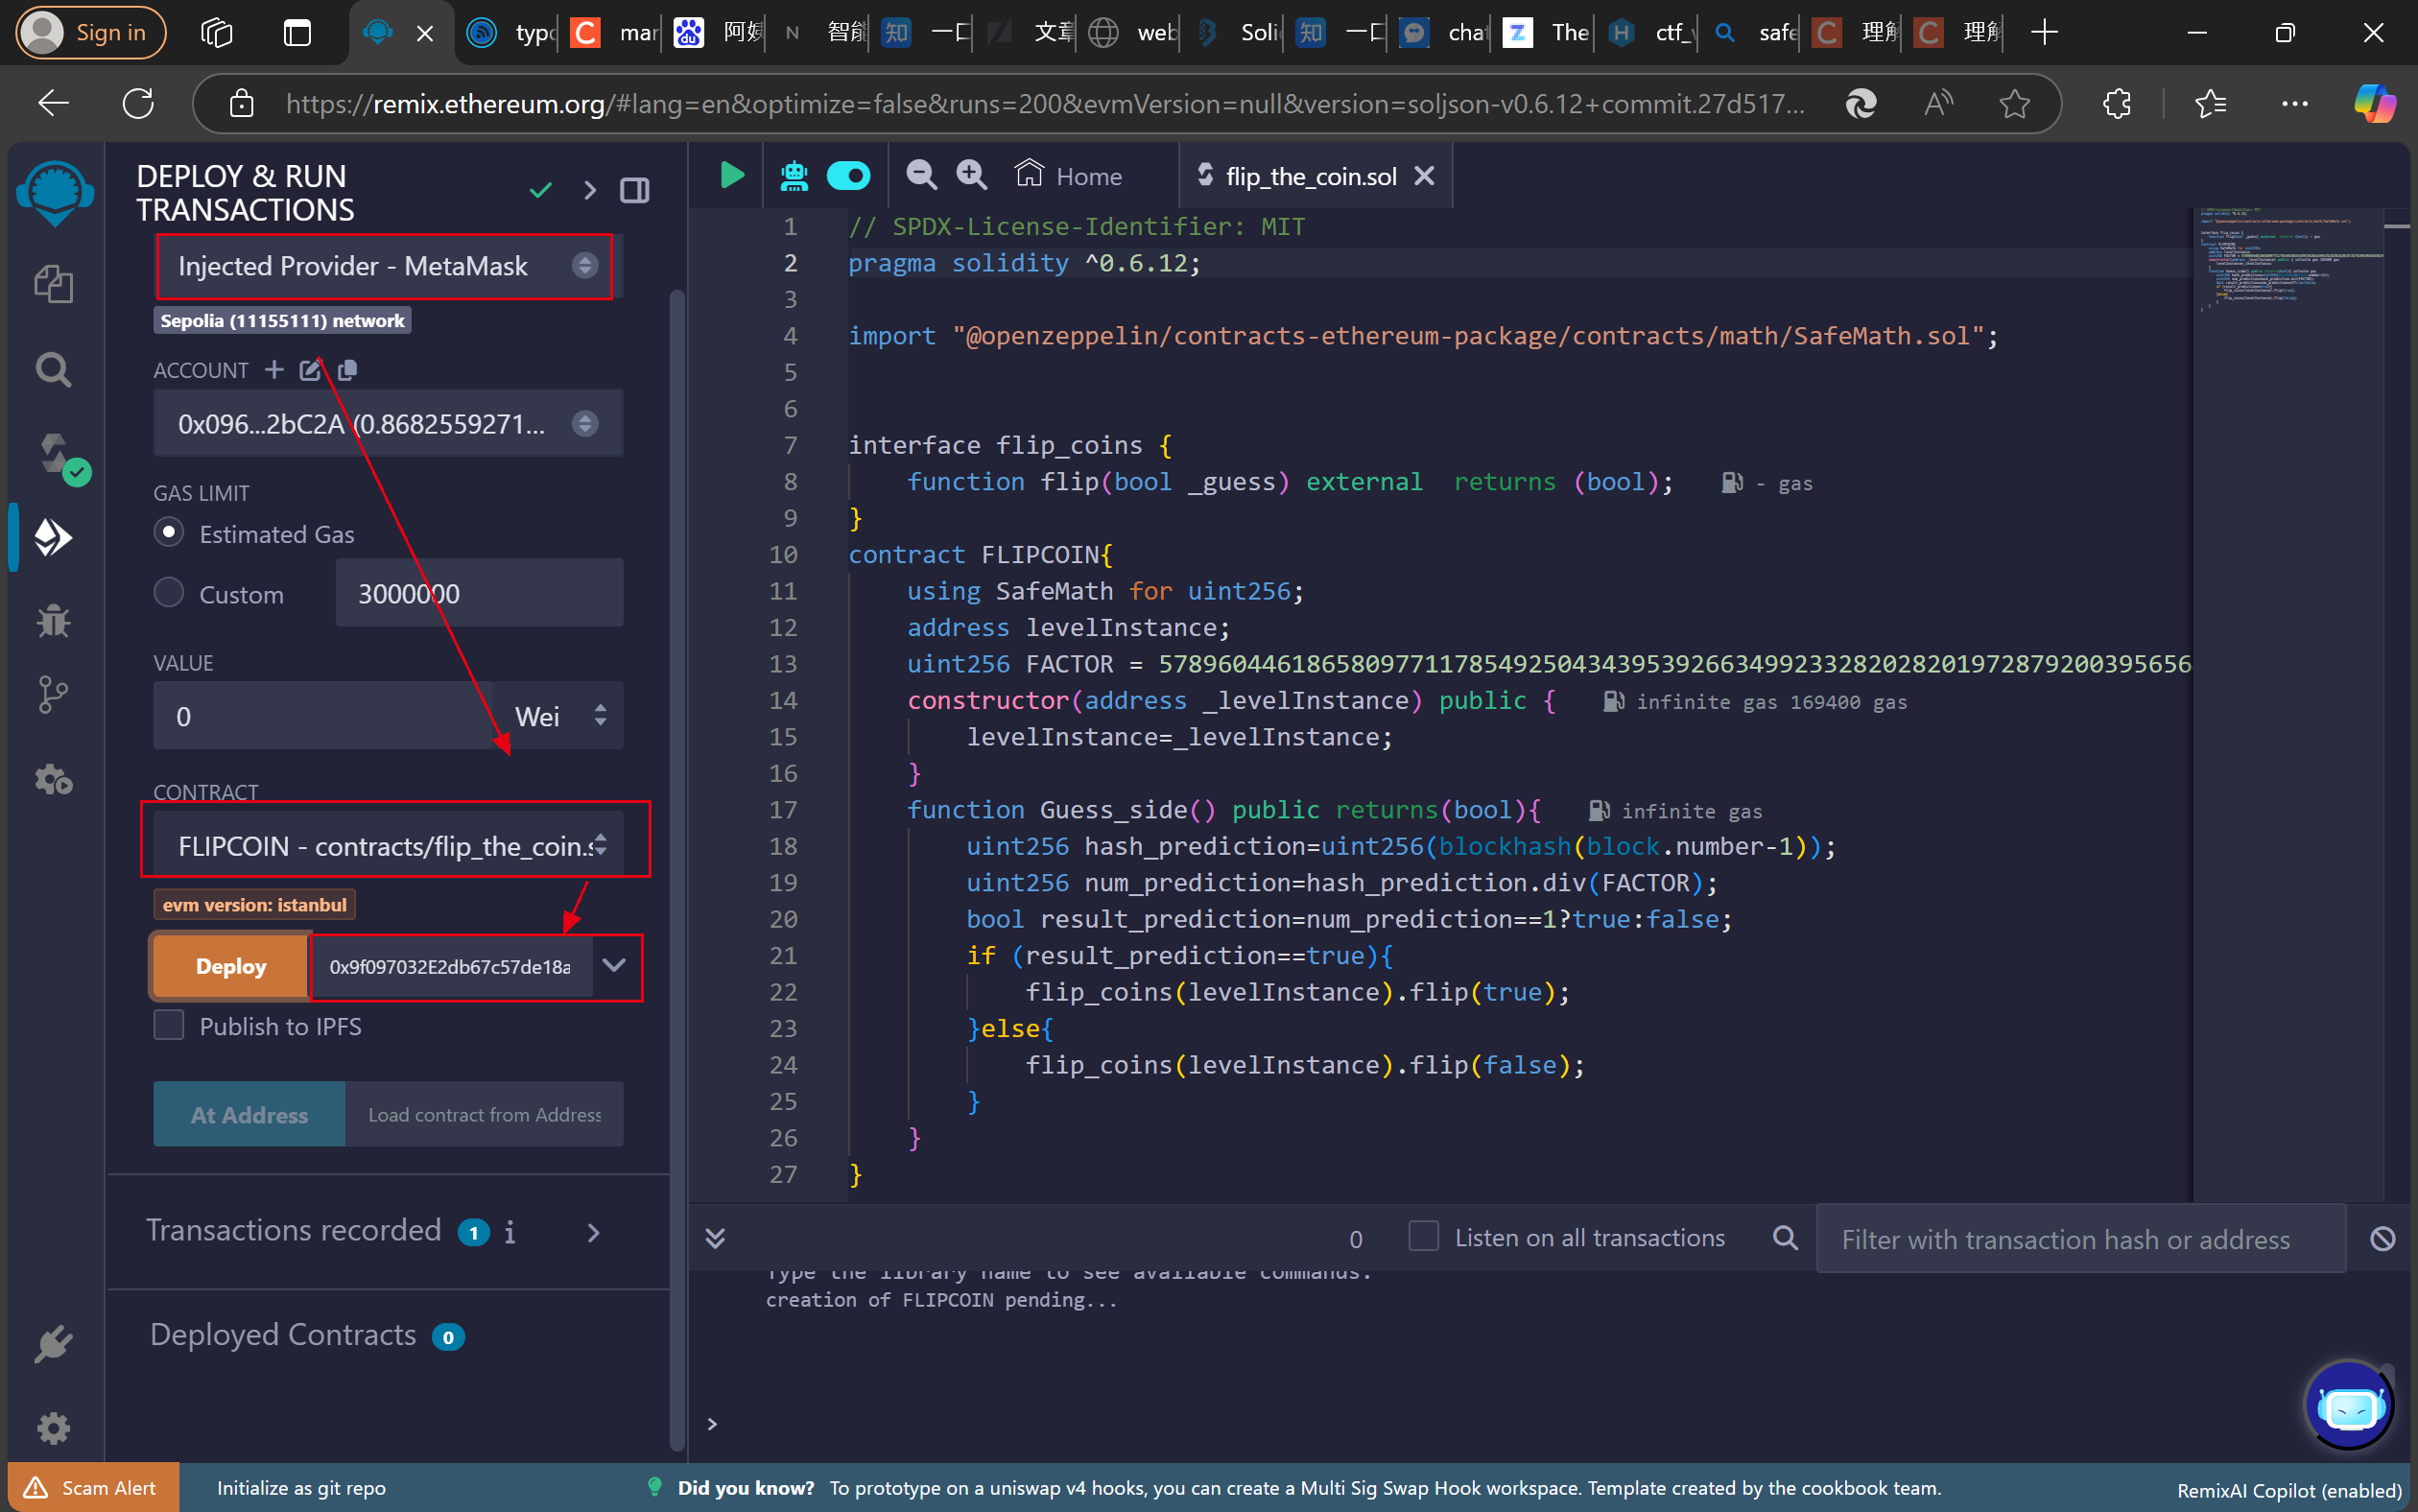The height and width of the screenshot is (1512, 2418).
Task: Open the RemixAI chat assistant bubble
Action: click(2349, 1406)
